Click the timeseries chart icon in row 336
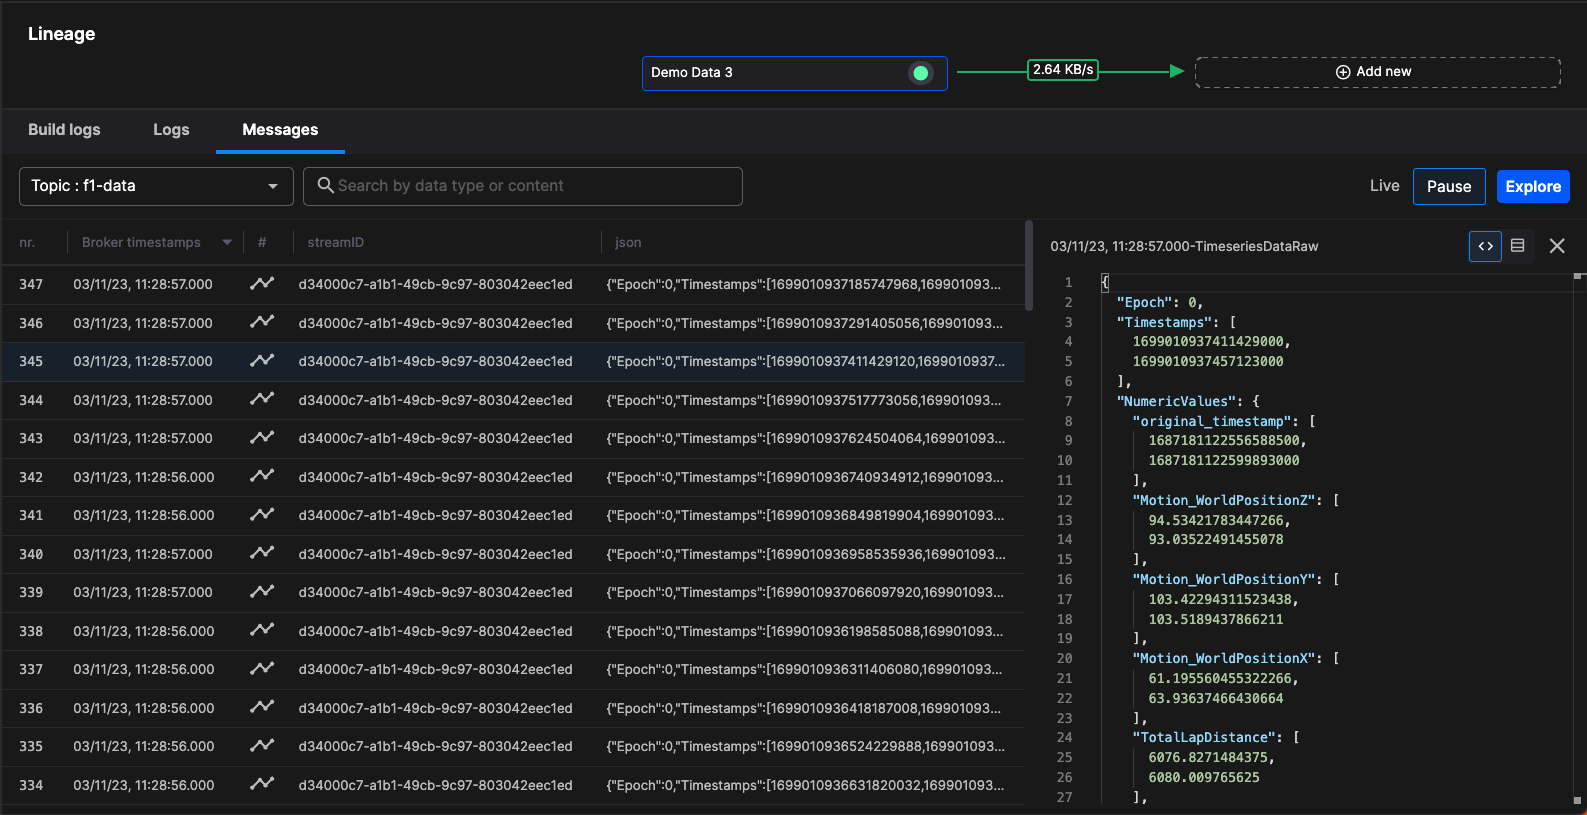 [x=262, y=707]
